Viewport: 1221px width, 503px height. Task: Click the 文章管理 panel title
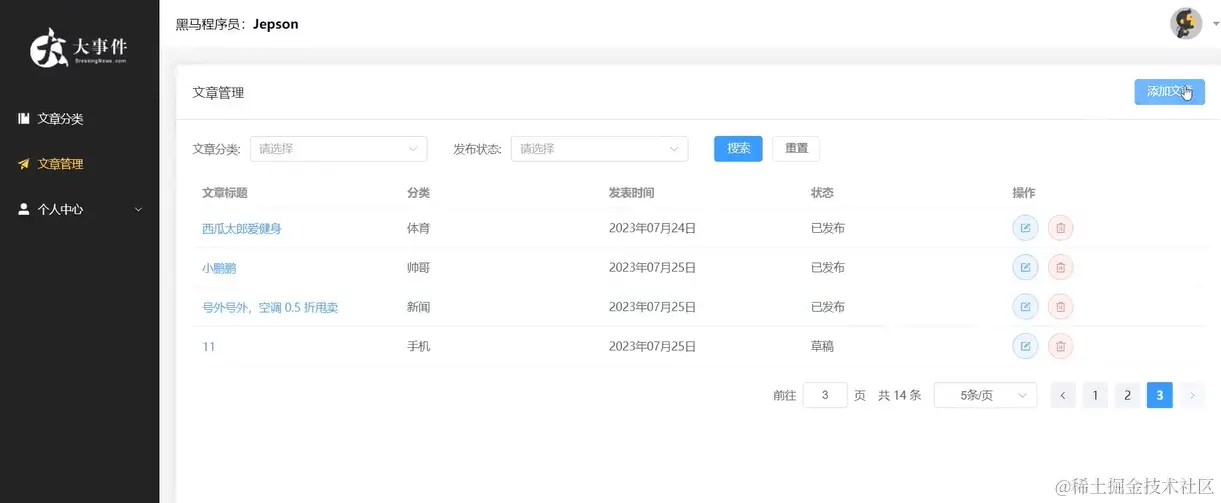[x=218, y=92]
